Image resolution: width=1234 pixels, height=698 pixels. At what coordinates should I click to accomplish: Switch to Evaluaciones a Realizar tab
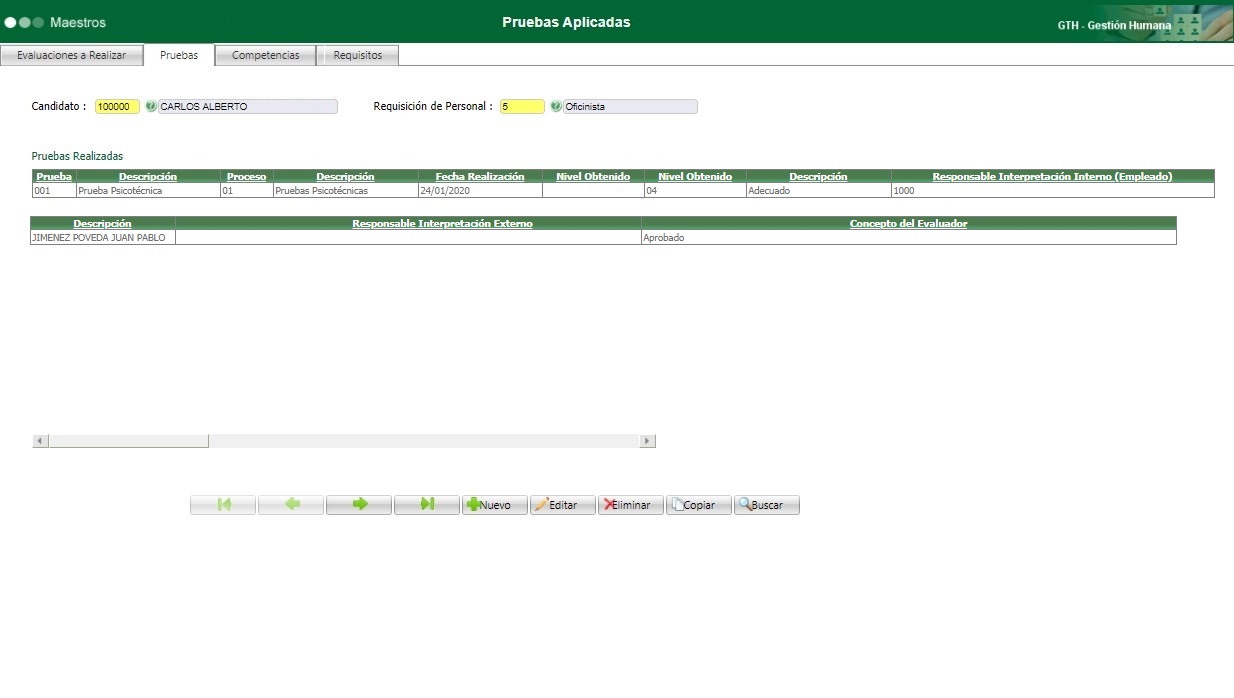[72, 56]
